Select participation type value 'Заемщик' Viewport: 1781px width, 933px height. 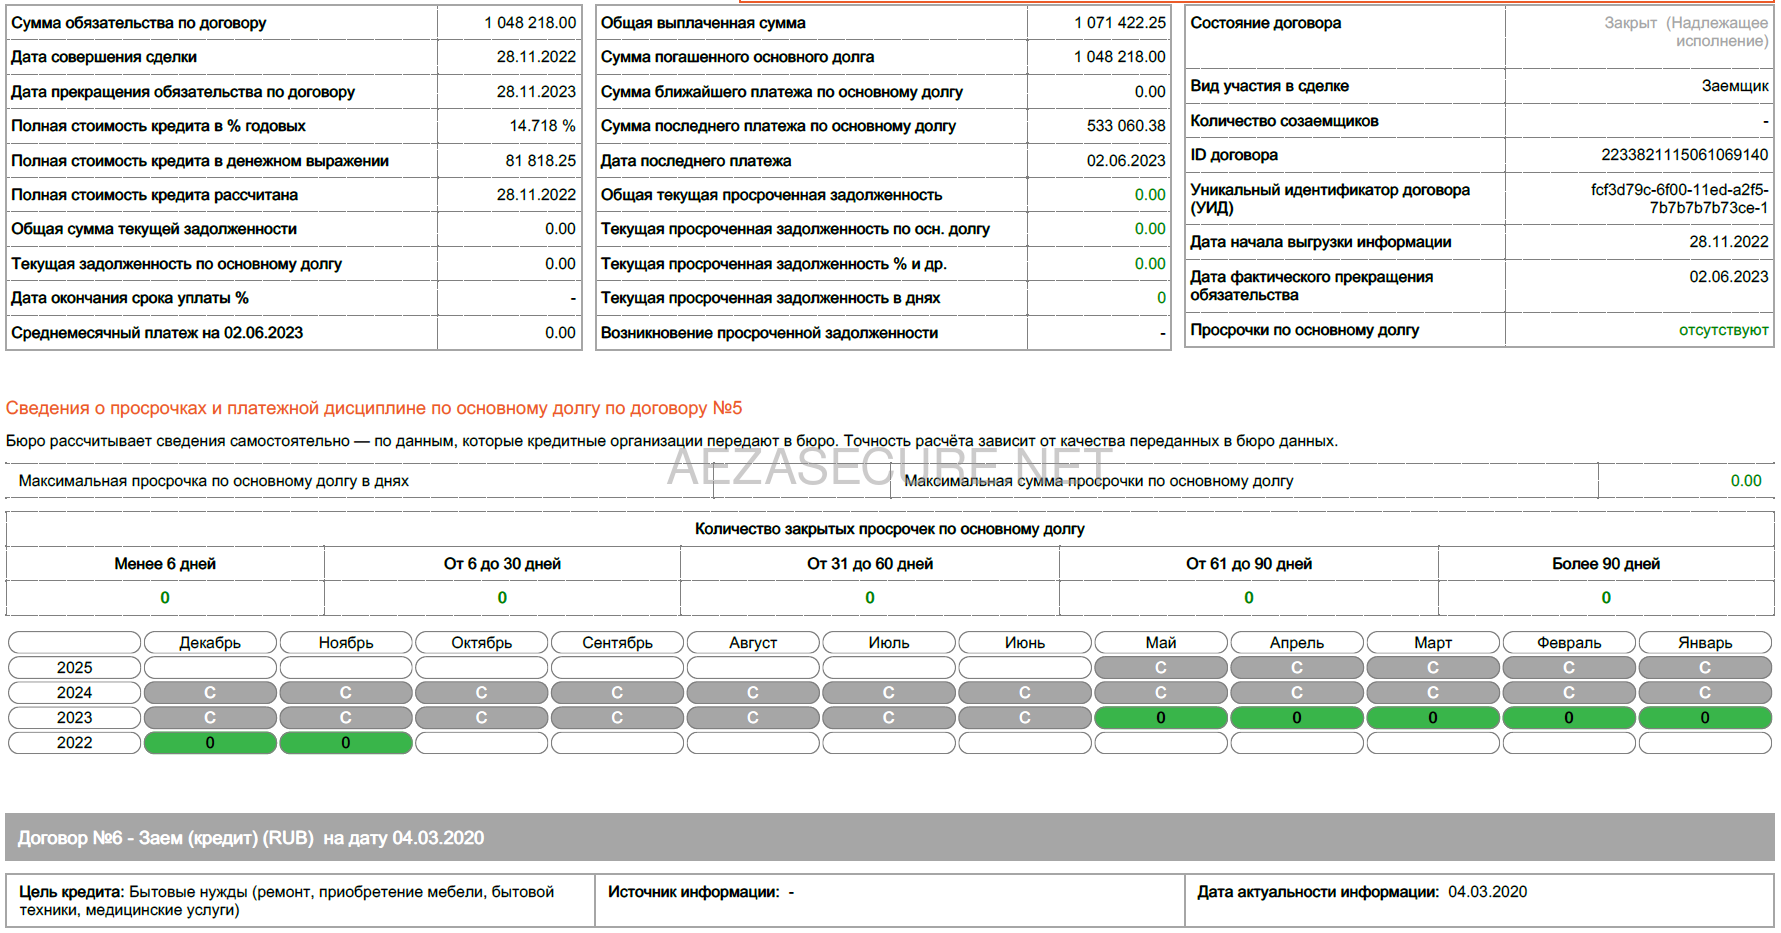click(1735, 86)
